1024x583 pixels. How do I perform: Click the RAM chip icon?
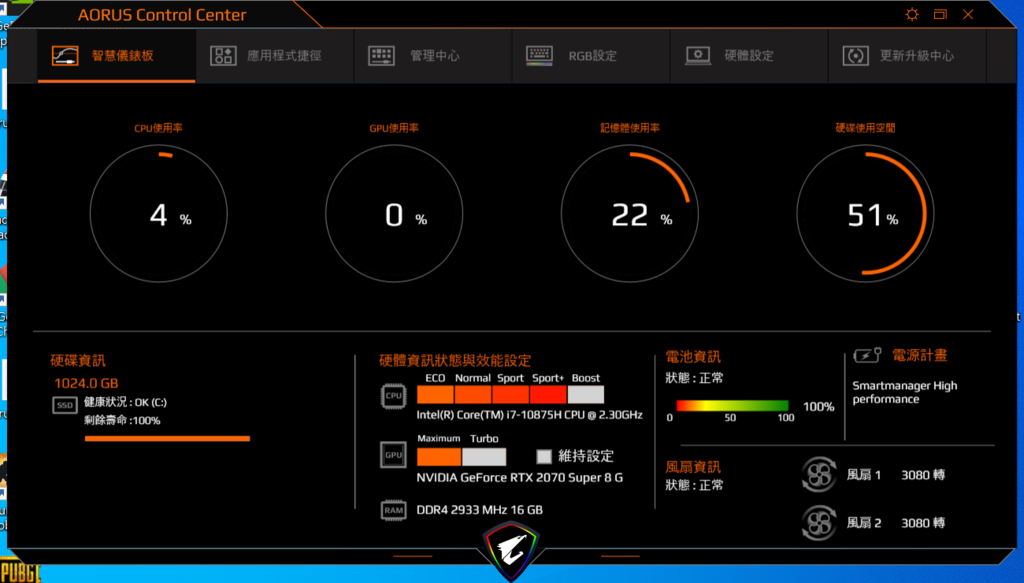(393, 510)
